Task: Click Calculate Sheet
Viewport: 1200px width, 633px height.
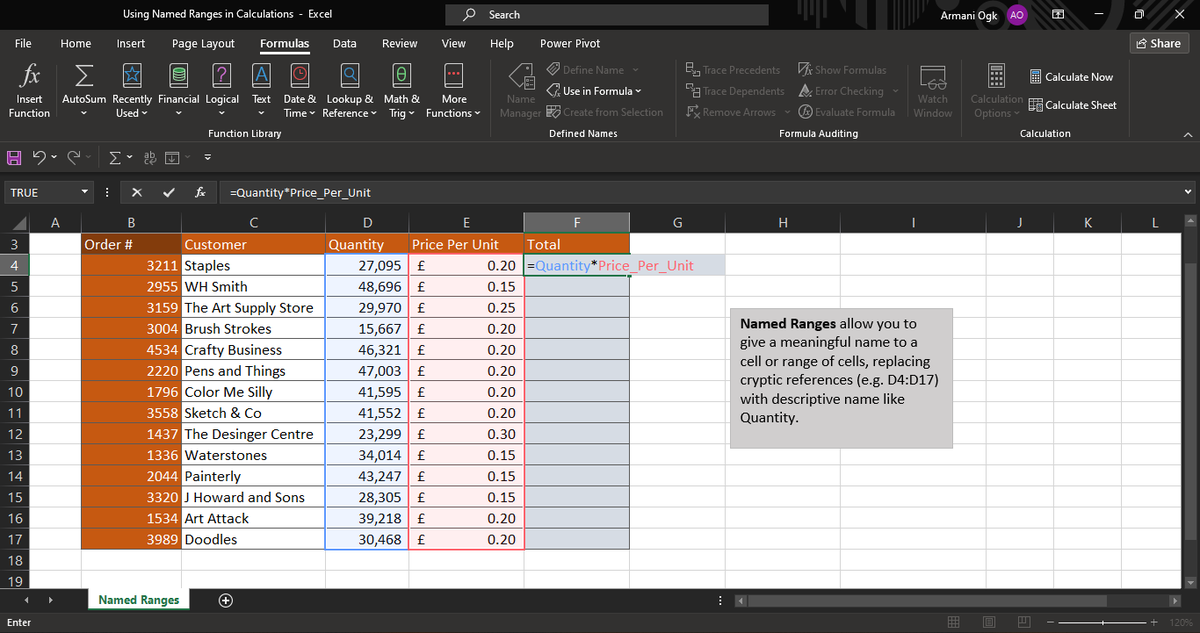Action: [x=1072, y=105]
